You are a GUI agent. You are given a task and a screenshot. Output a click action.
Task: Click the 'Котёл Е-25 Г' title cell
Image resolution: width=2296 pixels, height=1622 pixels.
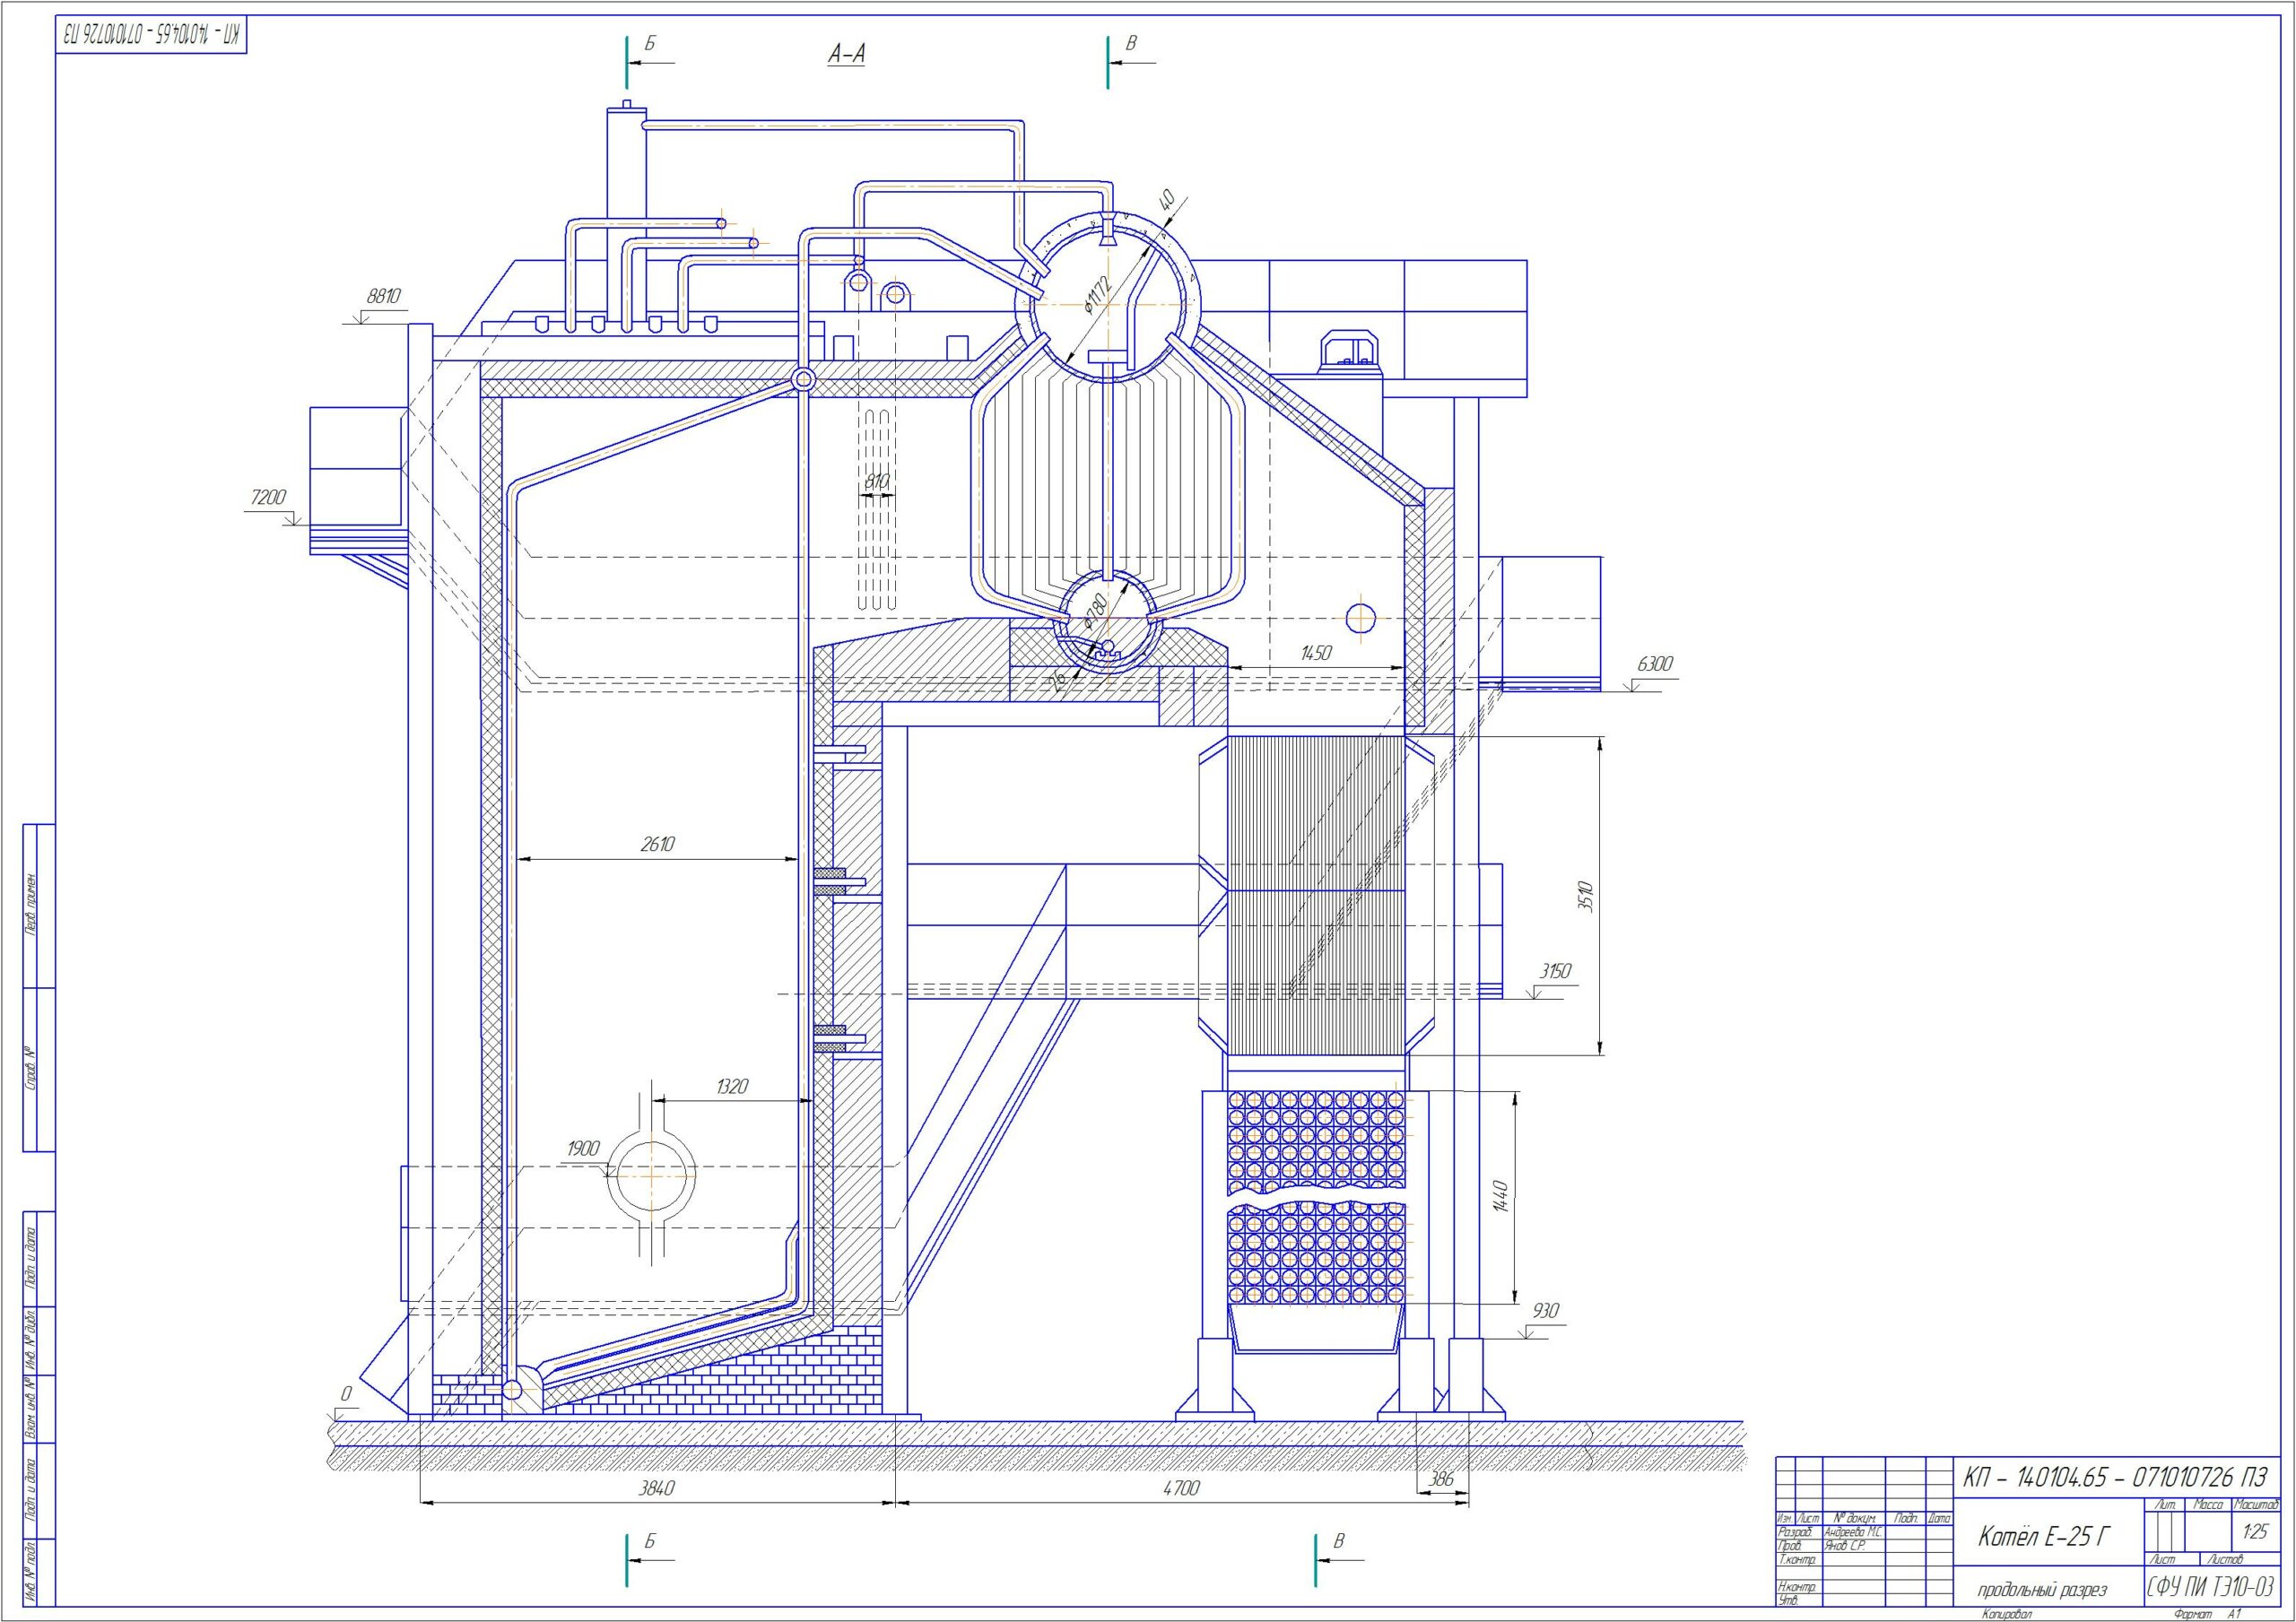click(2044, 1537)
